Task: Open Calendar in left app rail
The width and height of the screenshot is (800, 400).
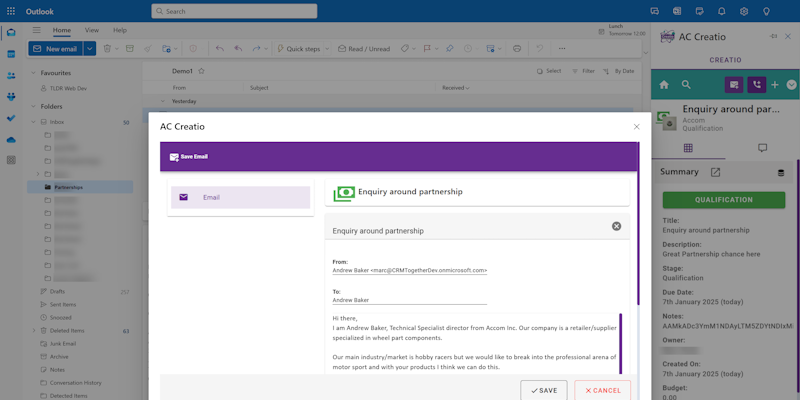Action: tap(11, 54)
